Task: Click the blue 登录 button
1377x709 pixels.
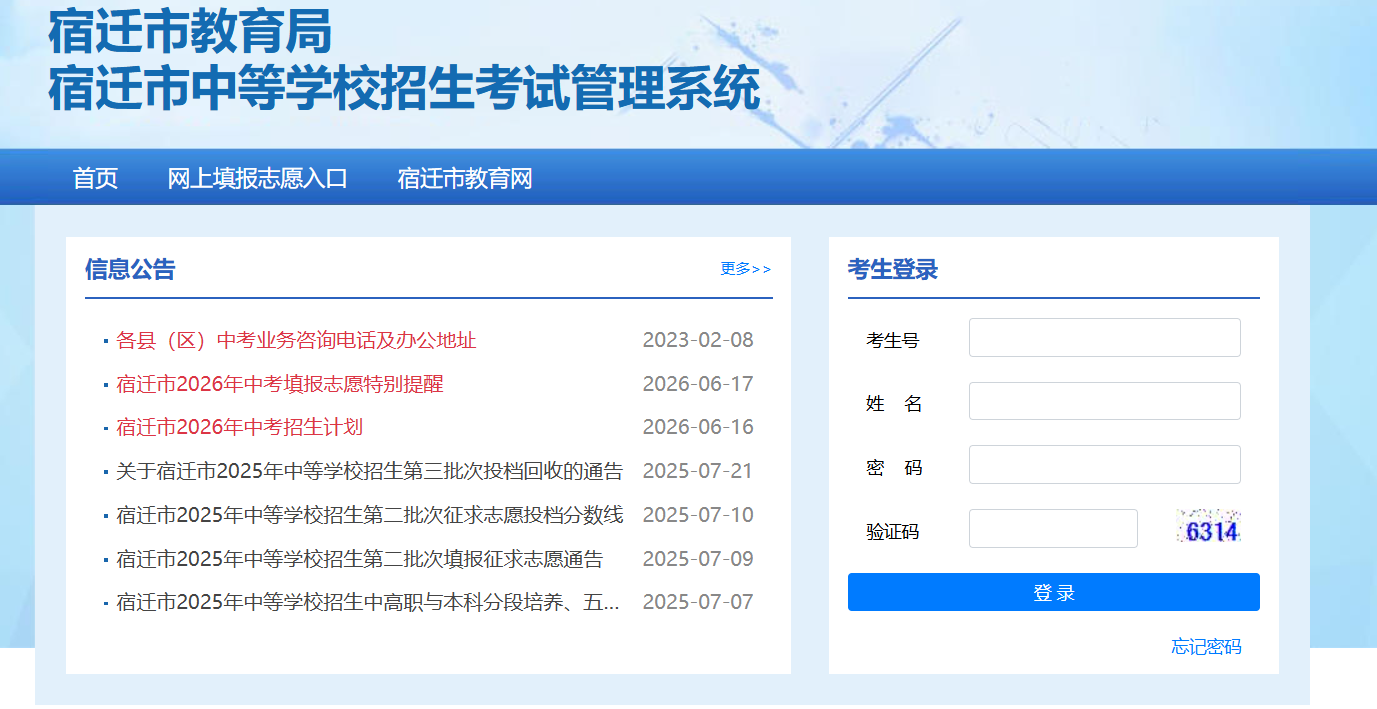Action: [1053, 592]
